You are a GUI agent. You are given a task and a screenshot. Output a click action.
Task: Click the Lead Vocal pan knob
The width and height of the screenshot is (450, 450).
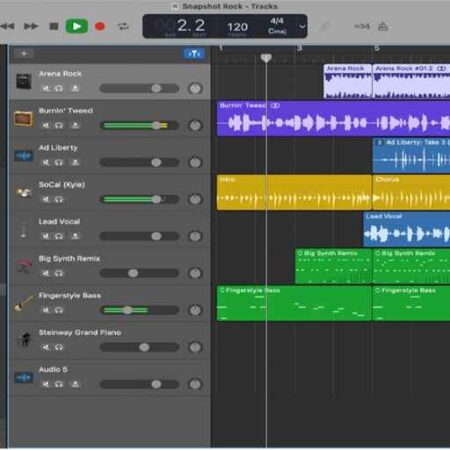195,236
